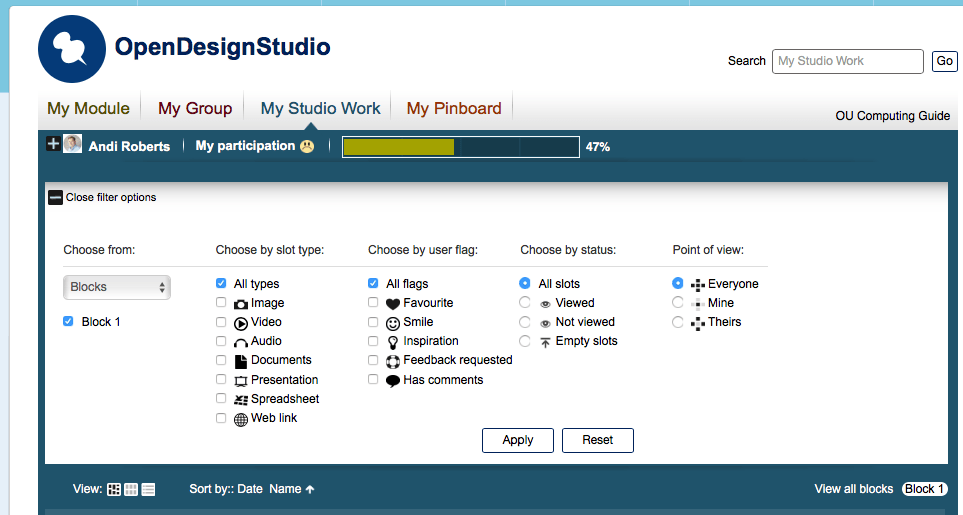Viewport: 963px width, 515px height.
Task: Check the Feedback requested checkbox
Action: (x=373, y=360)
